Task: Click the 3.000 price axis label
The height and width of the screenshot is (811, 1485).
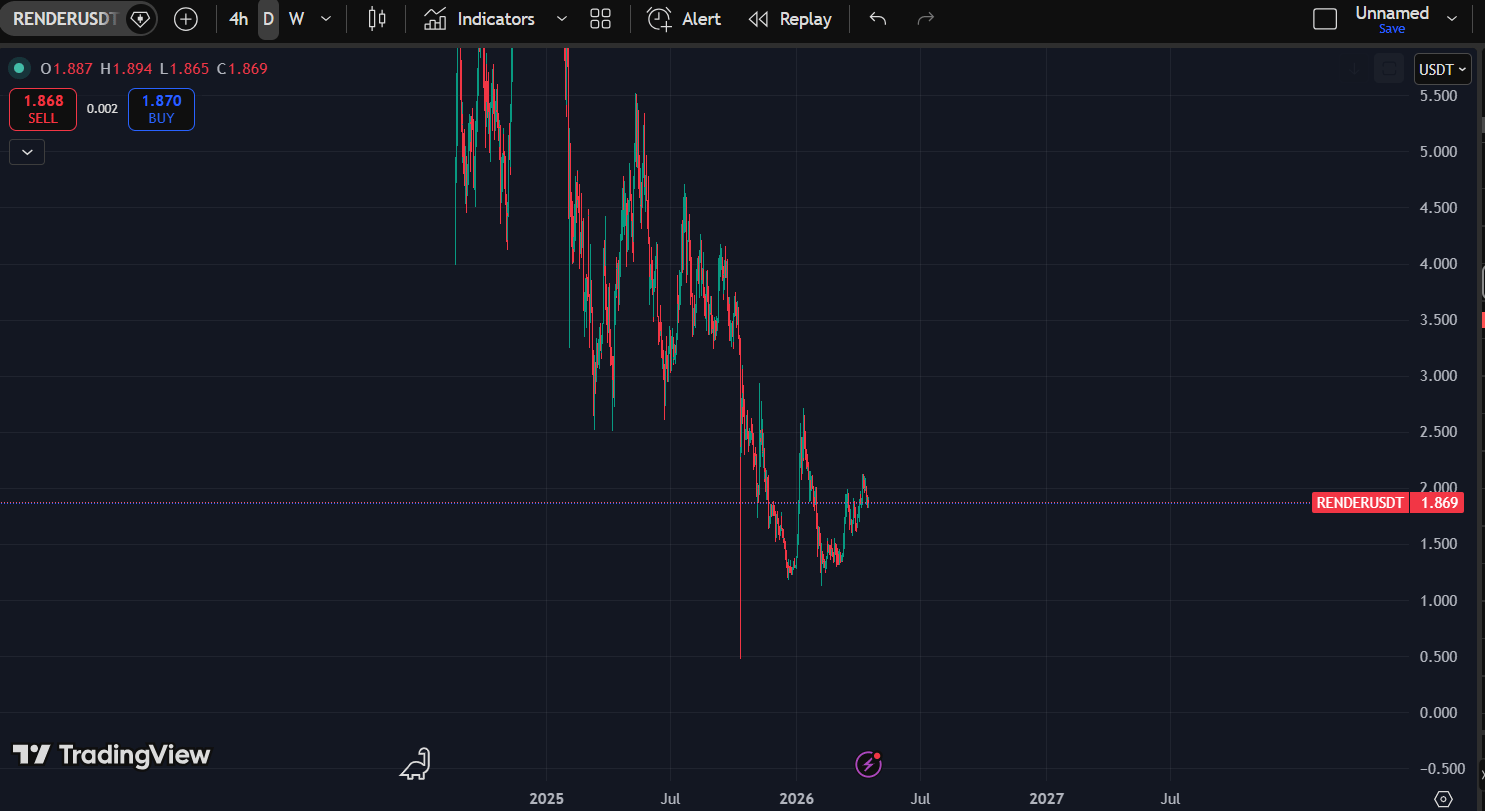Action: click(1438, 376)
